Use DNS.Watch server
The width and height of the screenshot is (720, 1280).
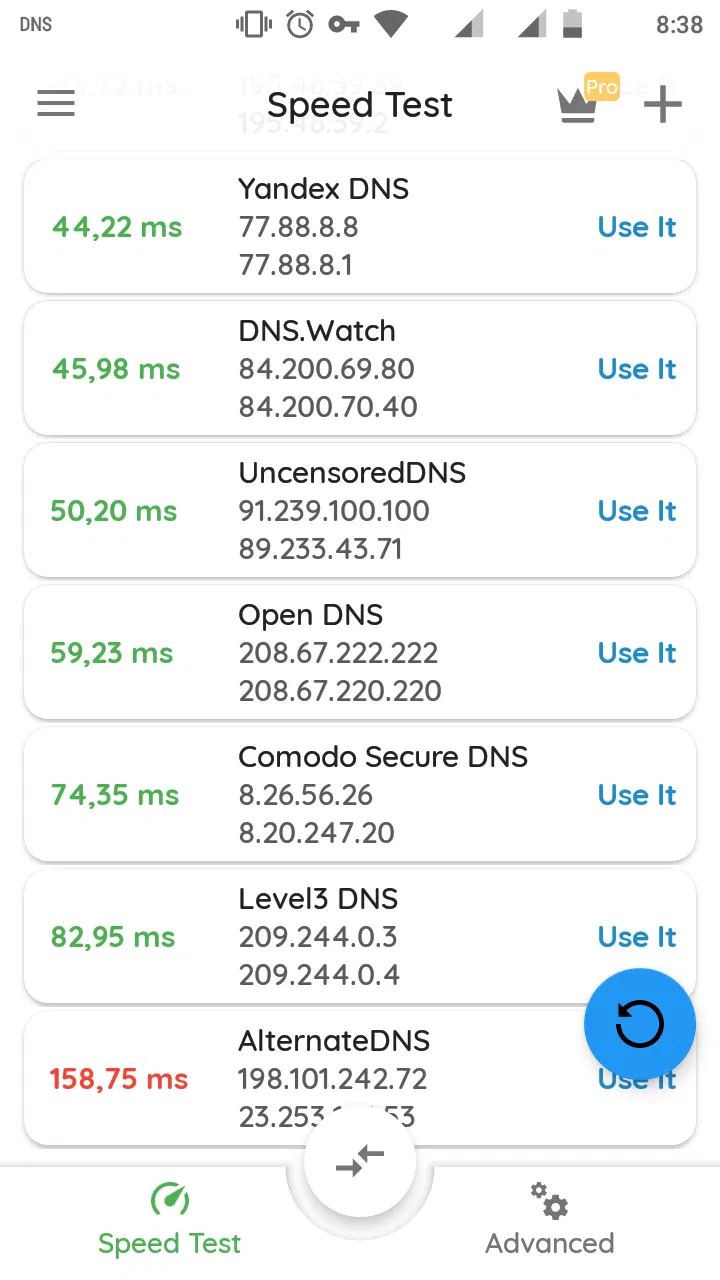click(x=637, y=370)
